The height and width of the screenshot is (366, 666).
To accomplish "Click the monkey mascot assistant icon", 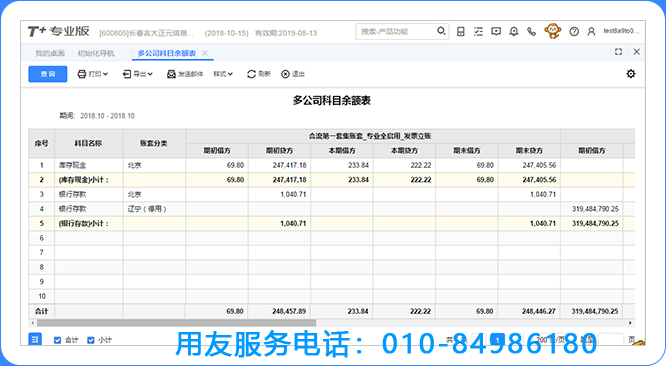I will (x=552, y=31).
